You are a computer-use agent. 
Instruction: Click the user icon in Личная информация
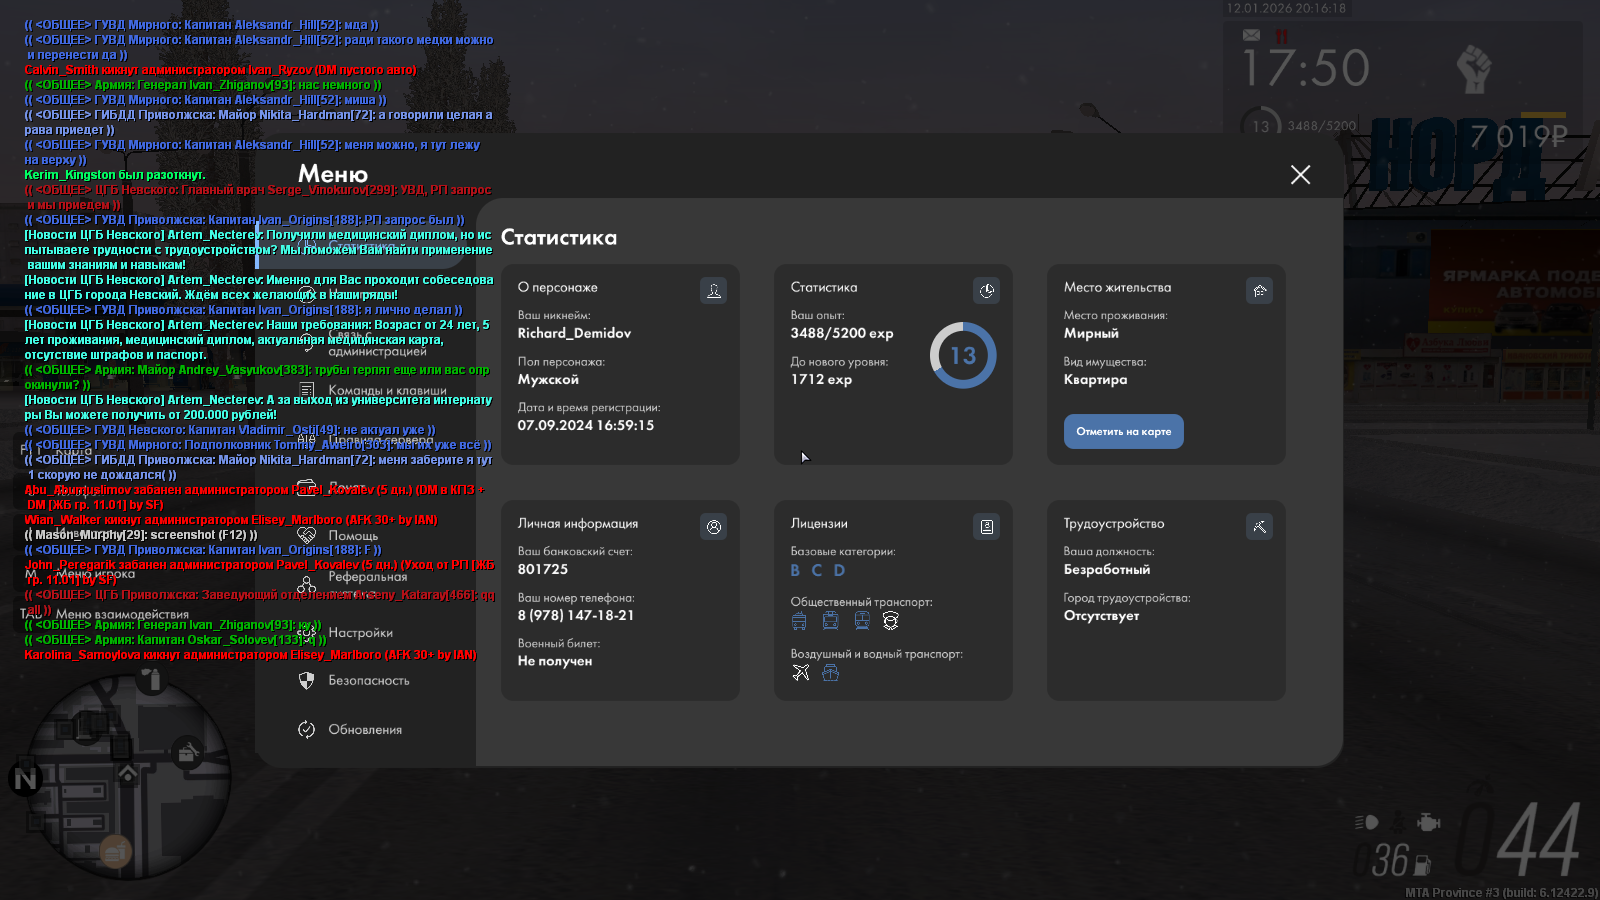713,527
